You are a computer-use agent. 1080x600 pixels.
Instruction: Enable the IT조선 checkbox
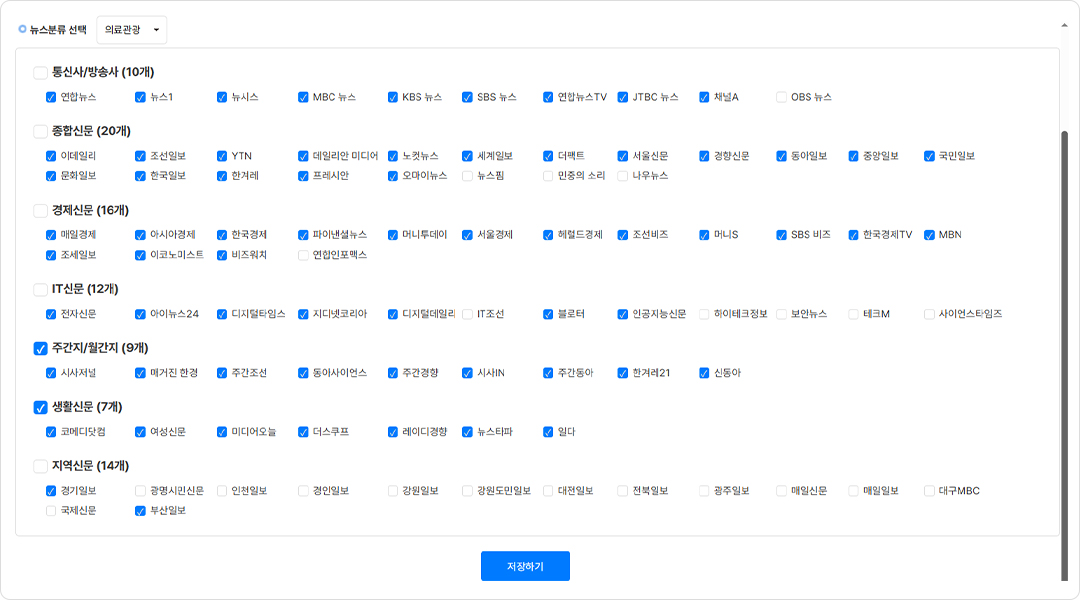click(x=467, y=314)
